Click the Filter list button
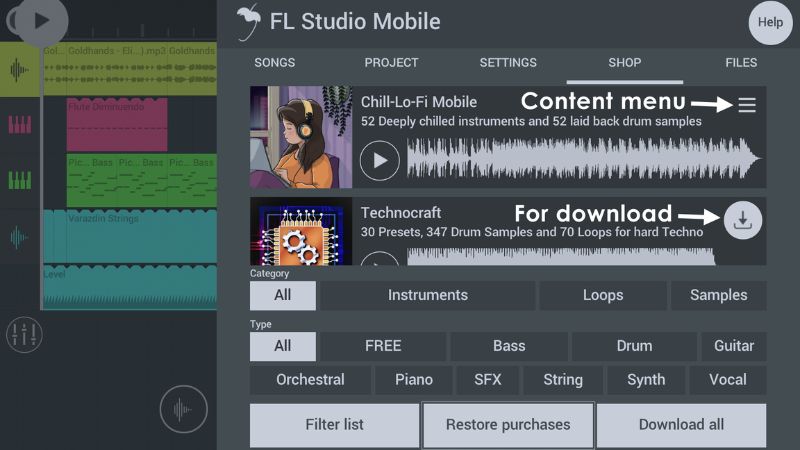800x450 pixels. click(334, 426)
